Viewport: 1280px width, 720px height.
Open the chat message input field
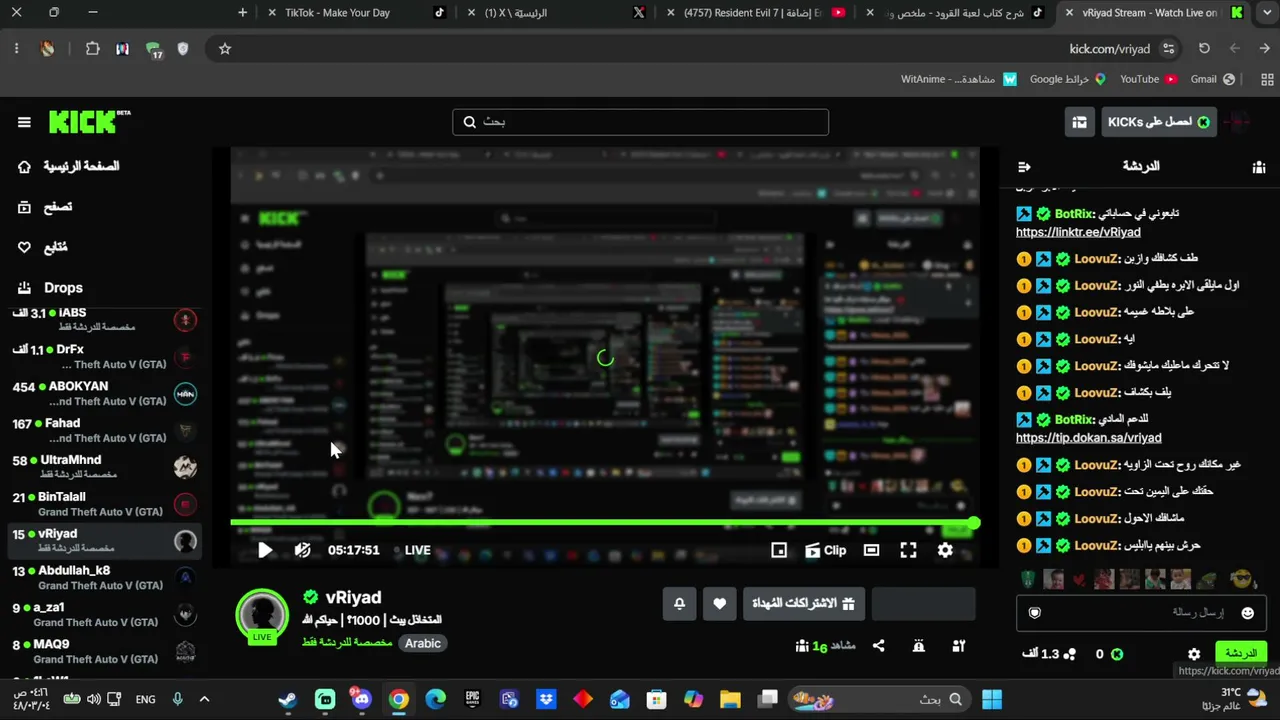click(x=1142, y=613)
